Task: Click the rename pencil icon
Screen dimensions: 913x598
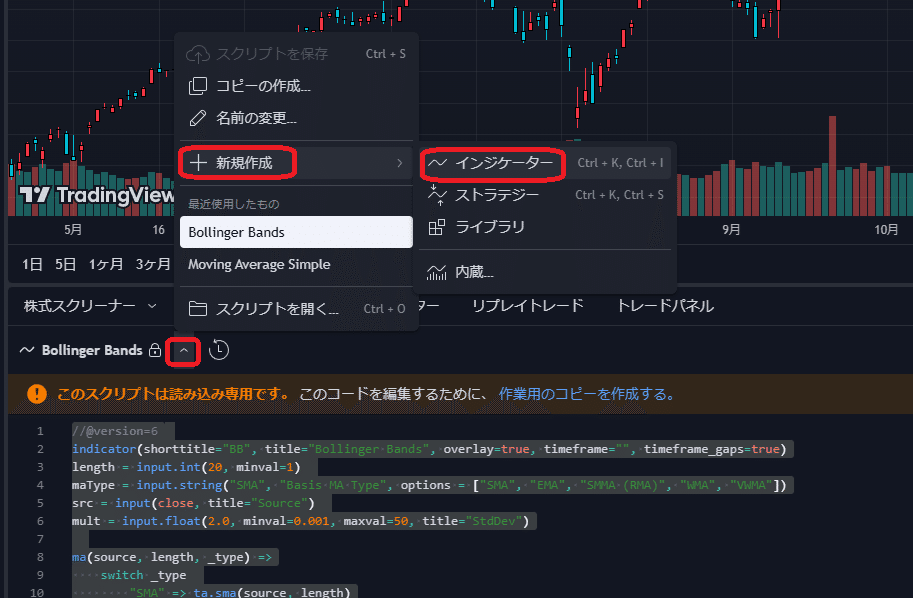Action: pyautogui.click(x=198, y=118)
